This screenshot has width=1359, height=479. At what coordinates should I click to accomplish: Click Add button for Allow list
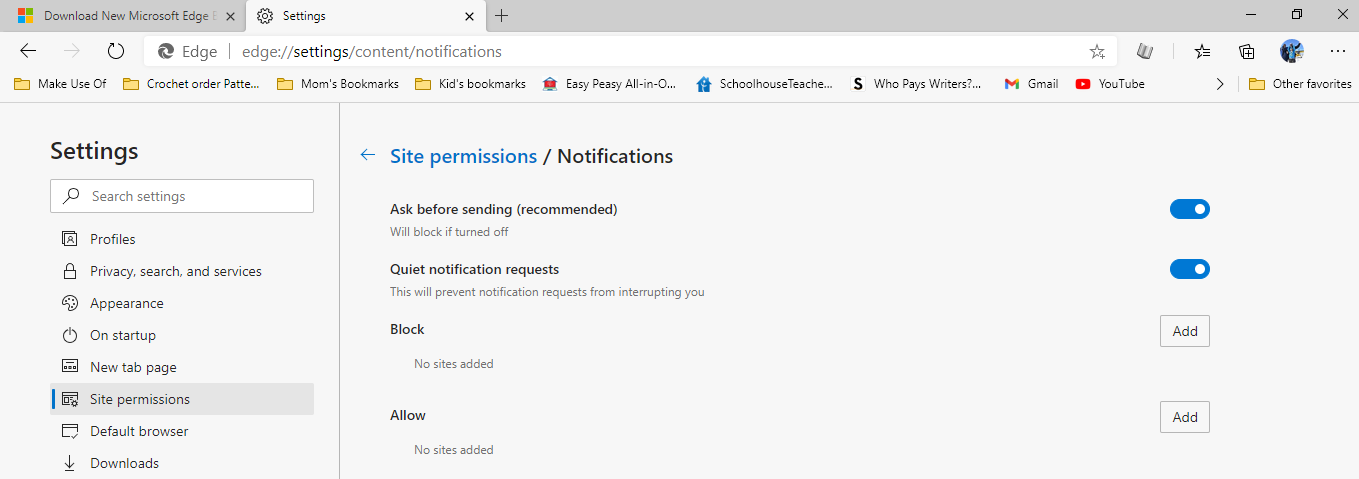tap(1184, 417)
